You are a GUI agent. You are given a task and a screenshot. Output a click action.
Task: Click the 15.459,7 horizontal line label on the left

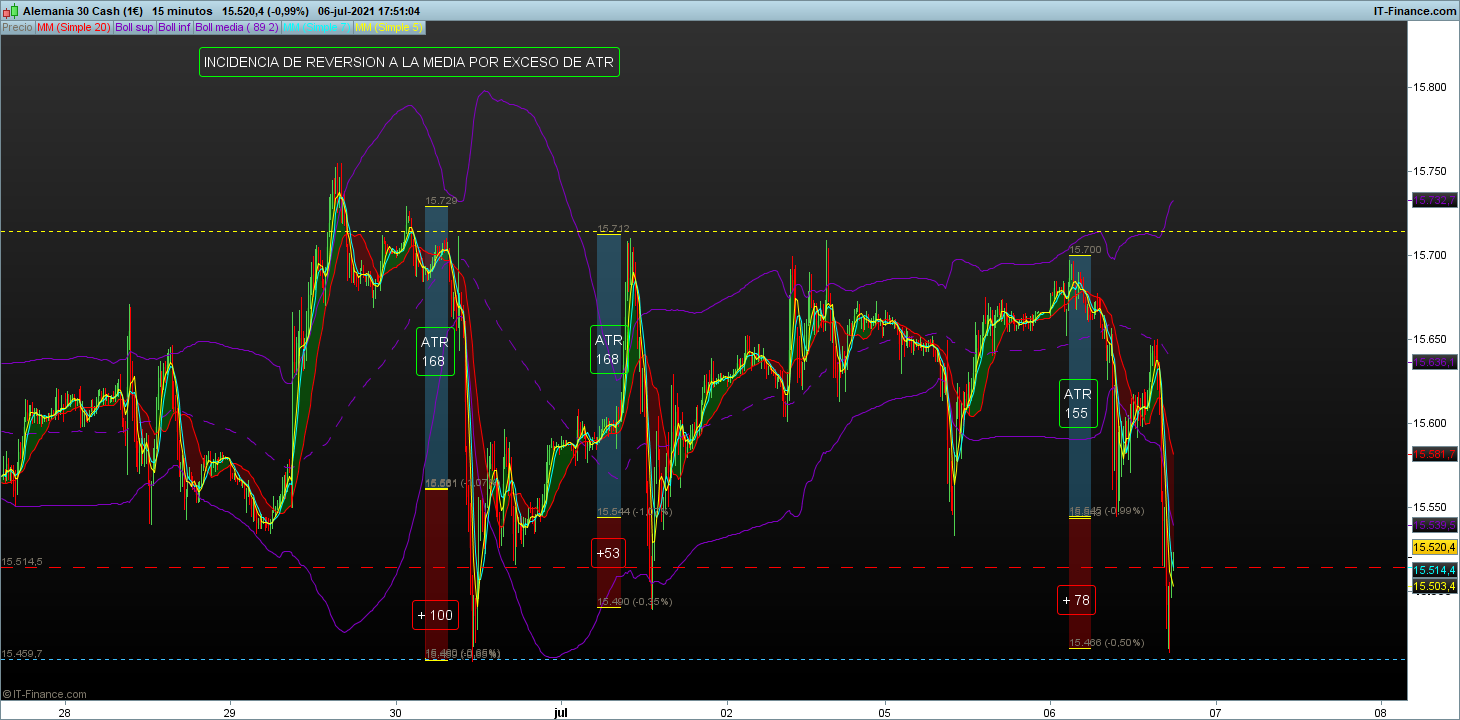click(22, 654)
